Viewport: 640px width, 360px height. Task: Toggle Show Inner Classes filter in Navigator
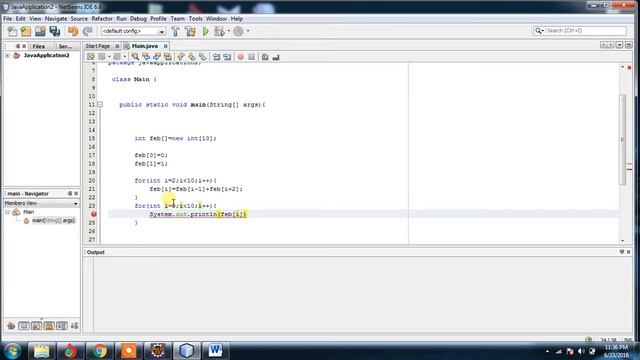(62, 325)
